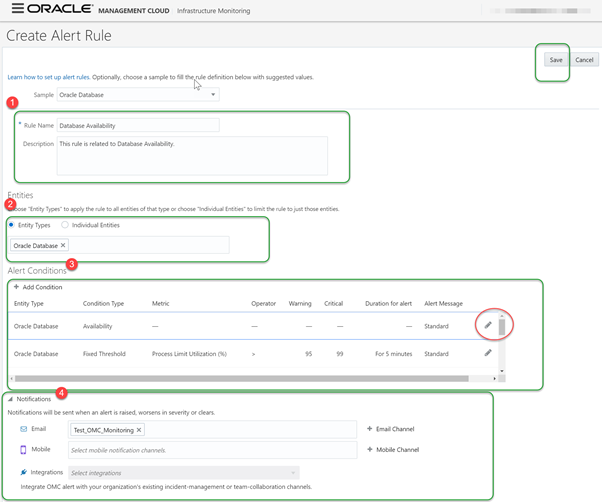Cancel the alert rule creation
Screen dimensions: 602x502
(584, 60)
